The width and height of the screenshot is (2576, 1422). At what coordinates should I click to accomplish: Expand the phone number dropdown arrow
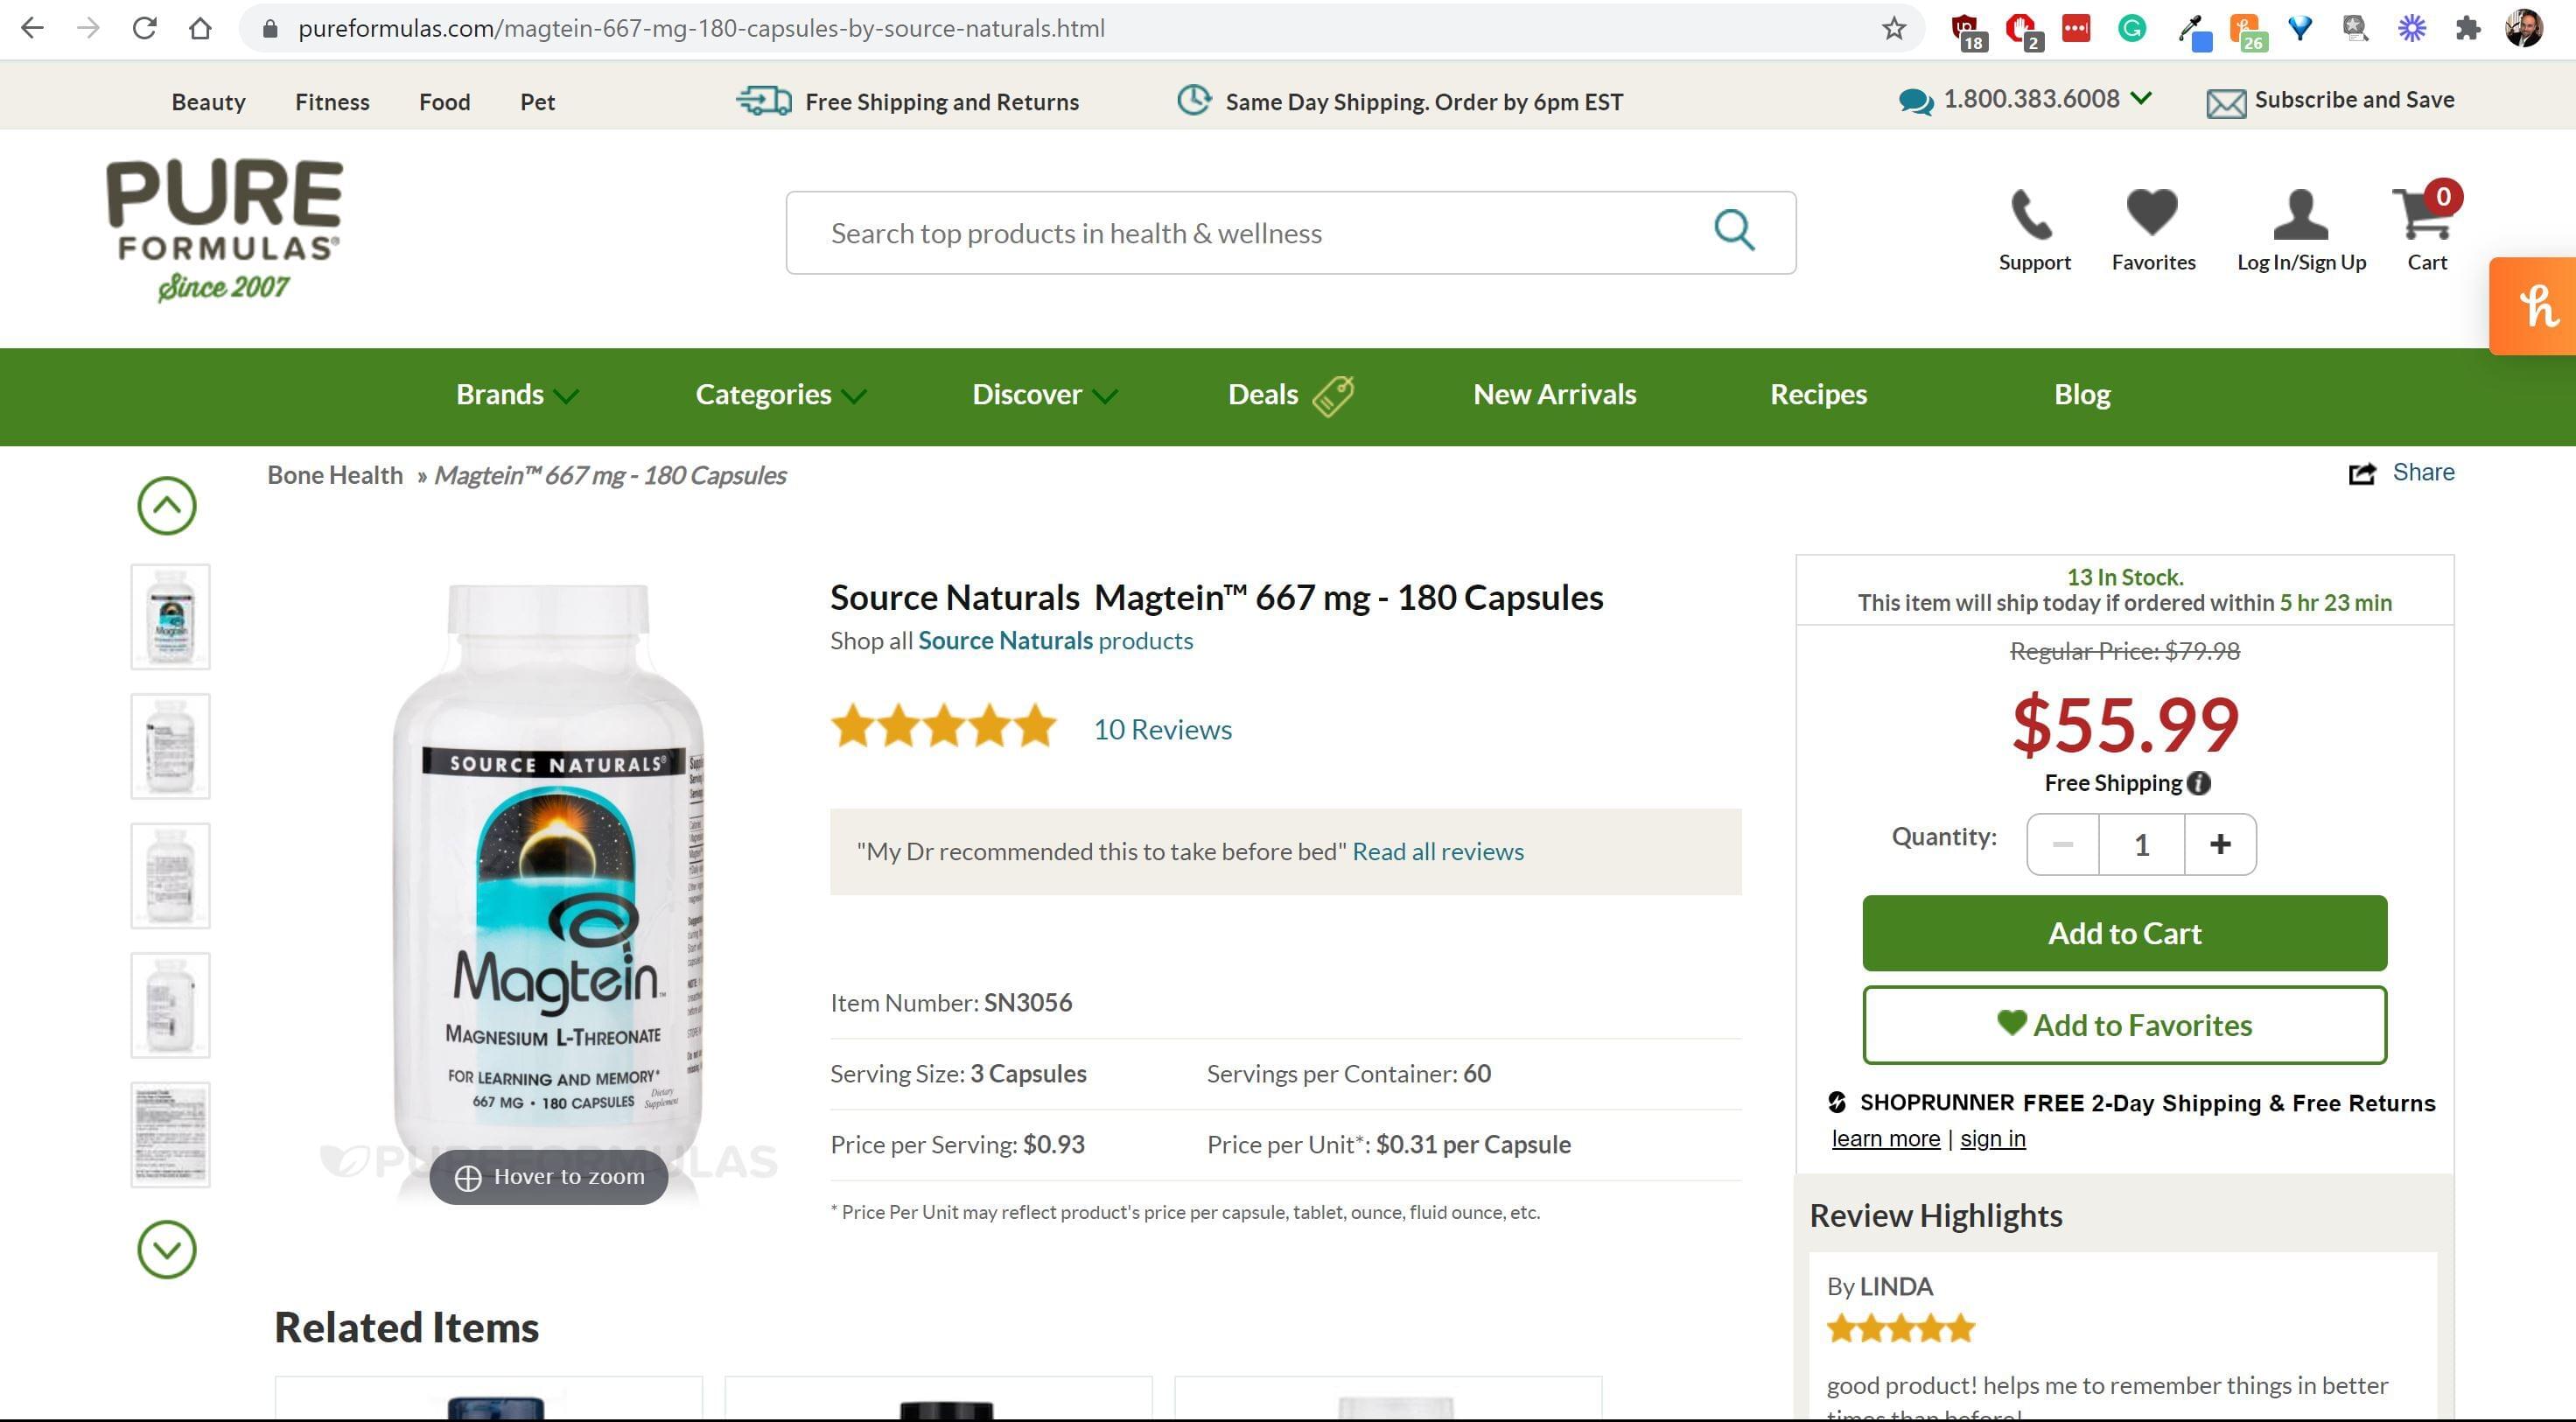(2141, 98)
